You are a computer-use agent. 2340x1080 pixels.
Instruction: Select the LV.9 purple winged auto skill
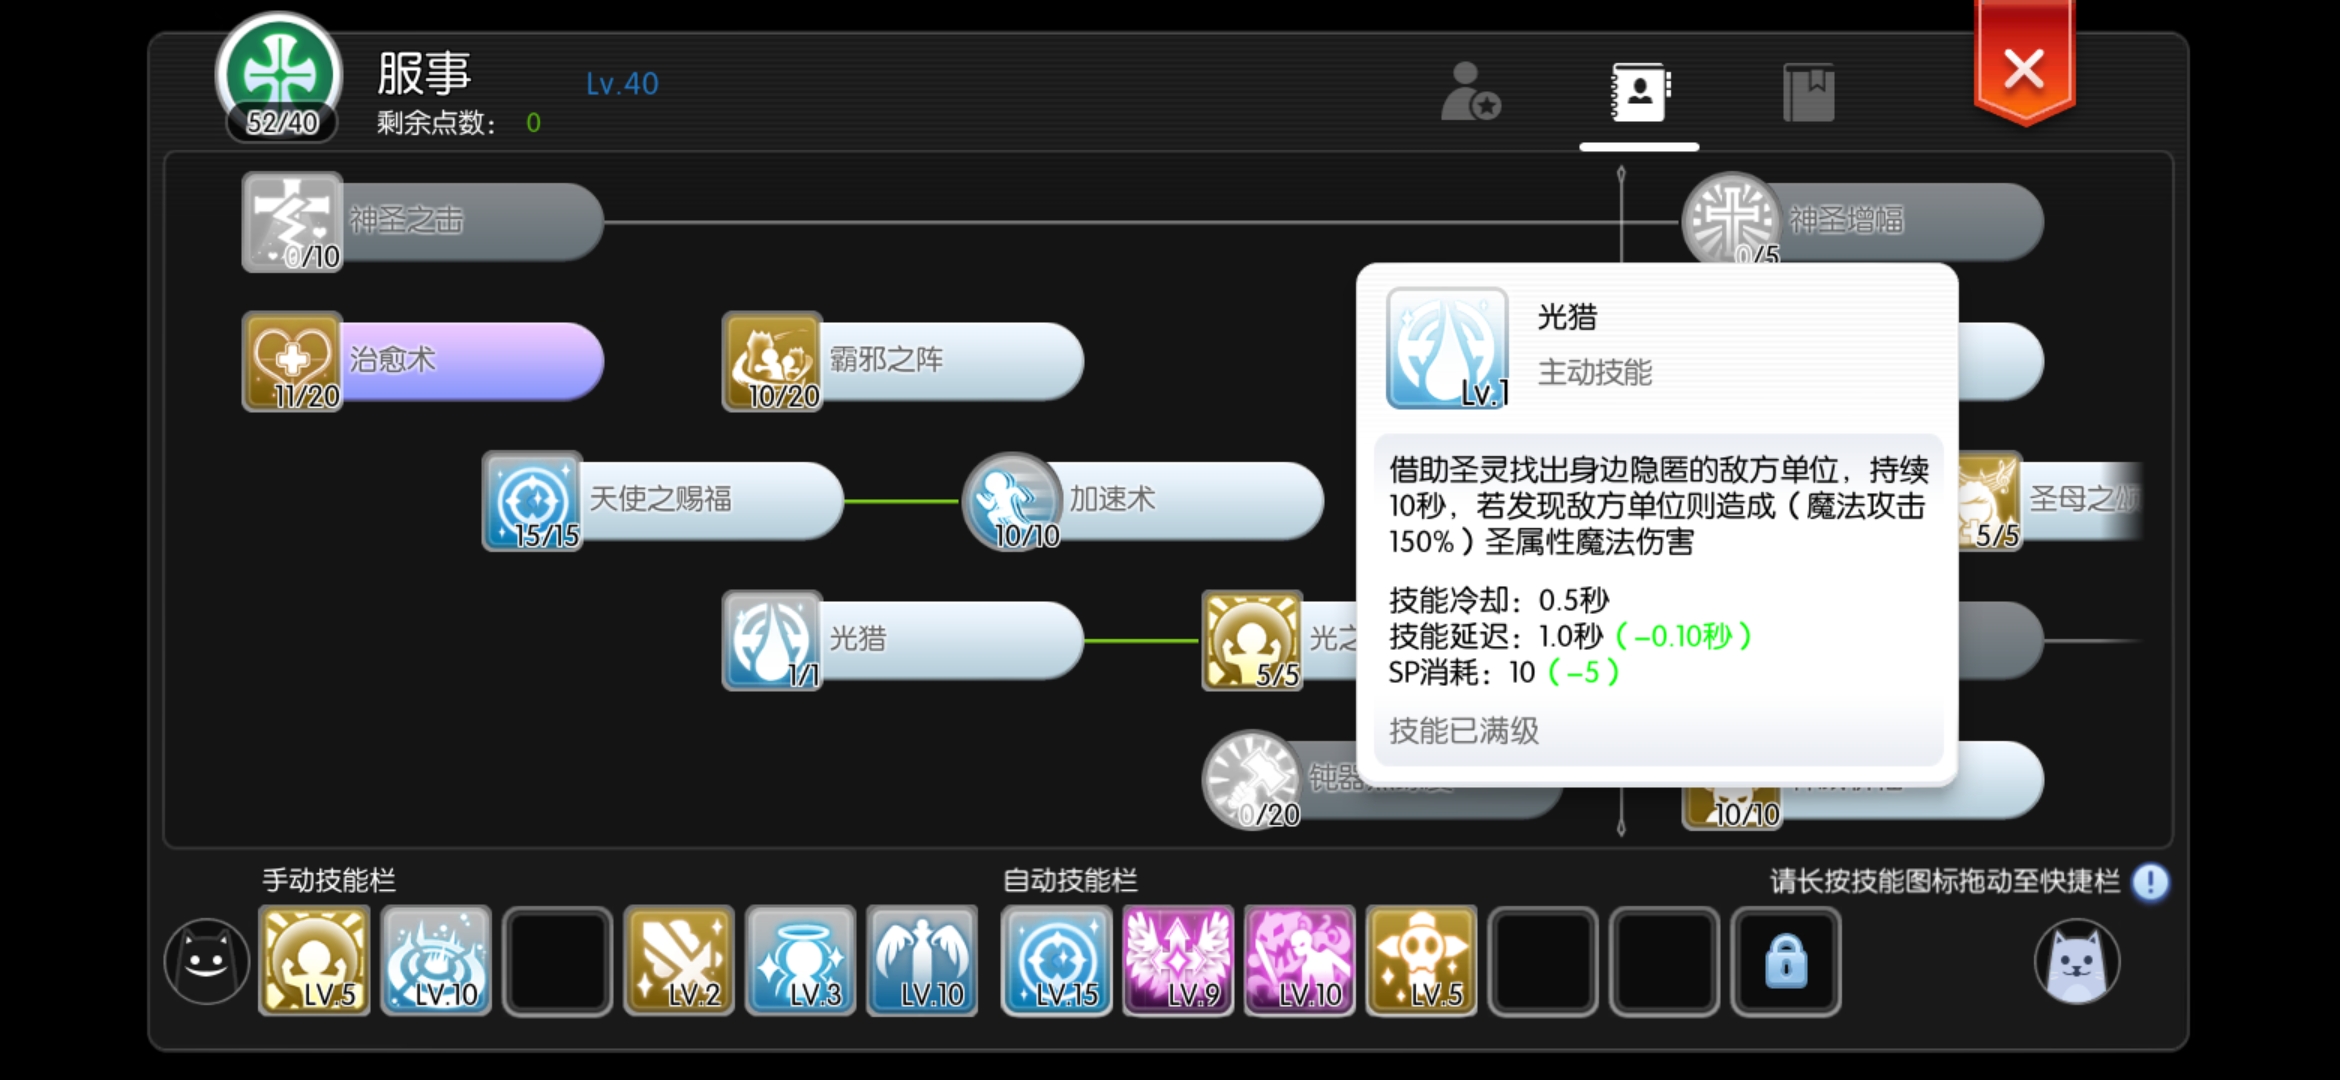[1178, 961]
